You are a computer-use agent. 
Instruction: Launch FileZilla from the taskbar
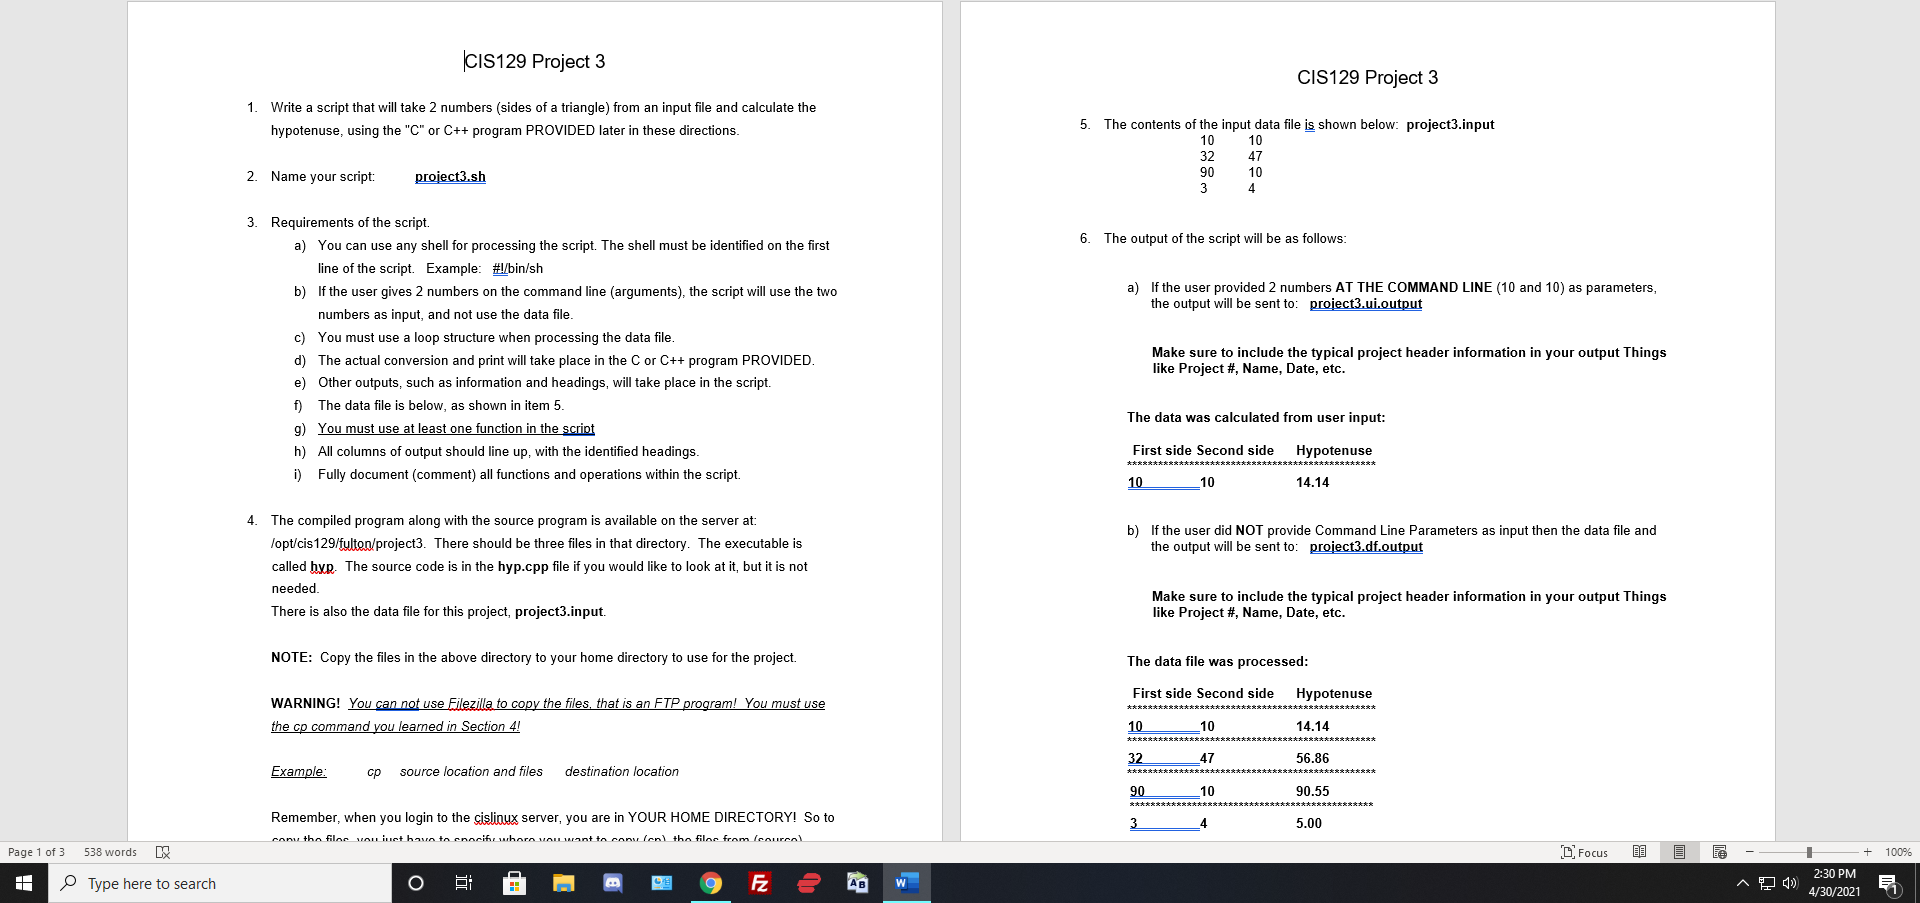760,883
